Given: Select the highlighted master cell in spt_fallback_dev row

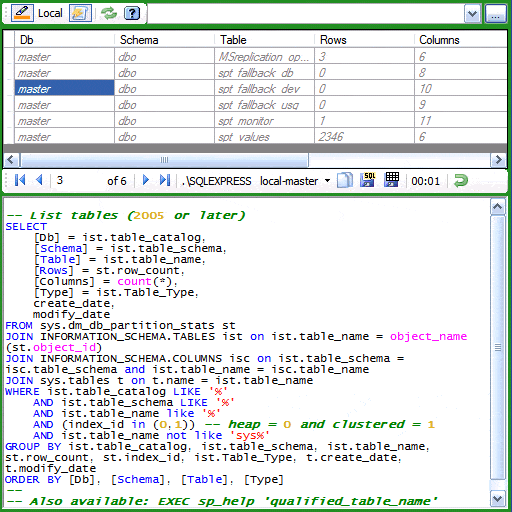Looking at the screenshot, I should pos(64,89).
